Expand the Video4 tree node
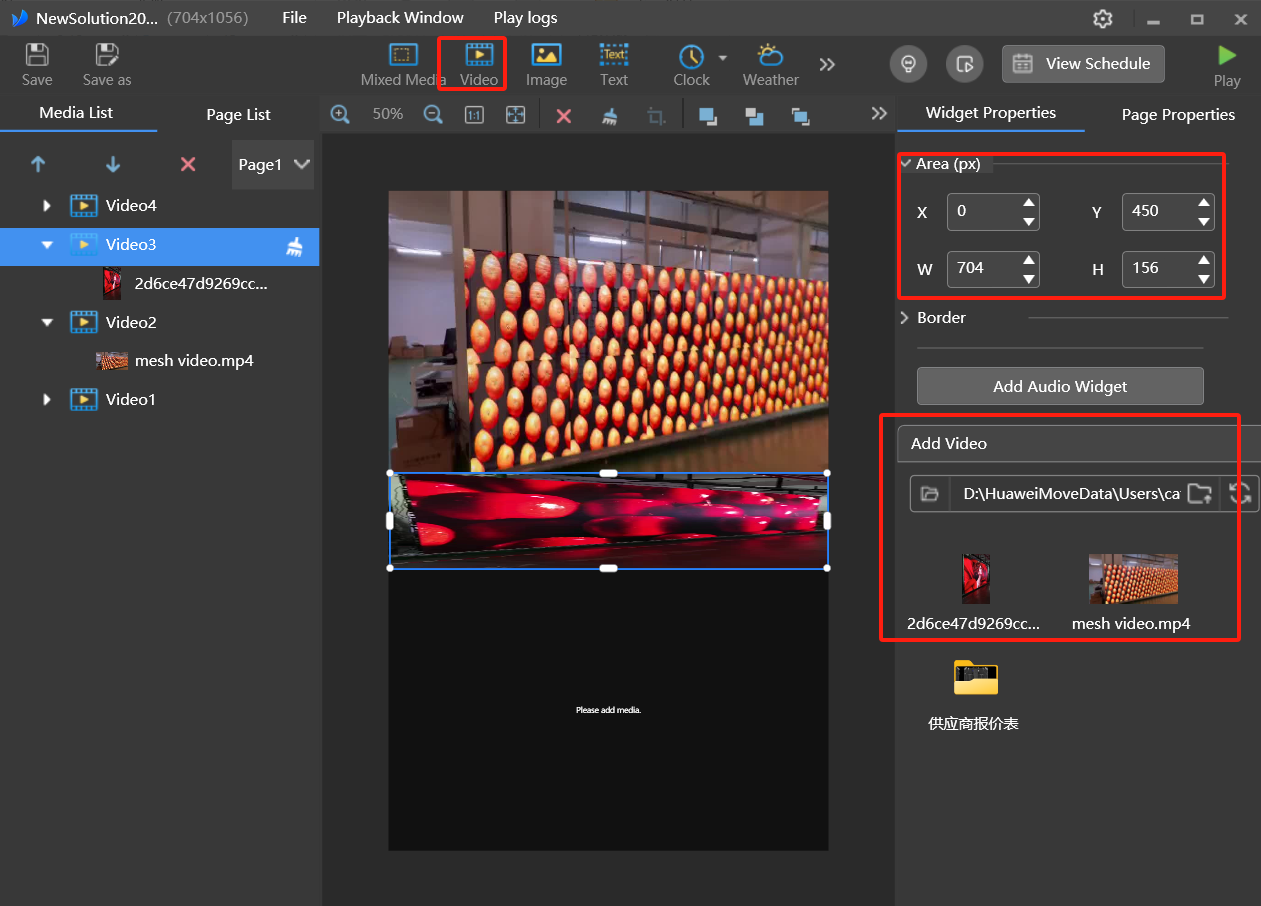Image resolution: width=1261 pixels, height=906 pixels. 46,206
